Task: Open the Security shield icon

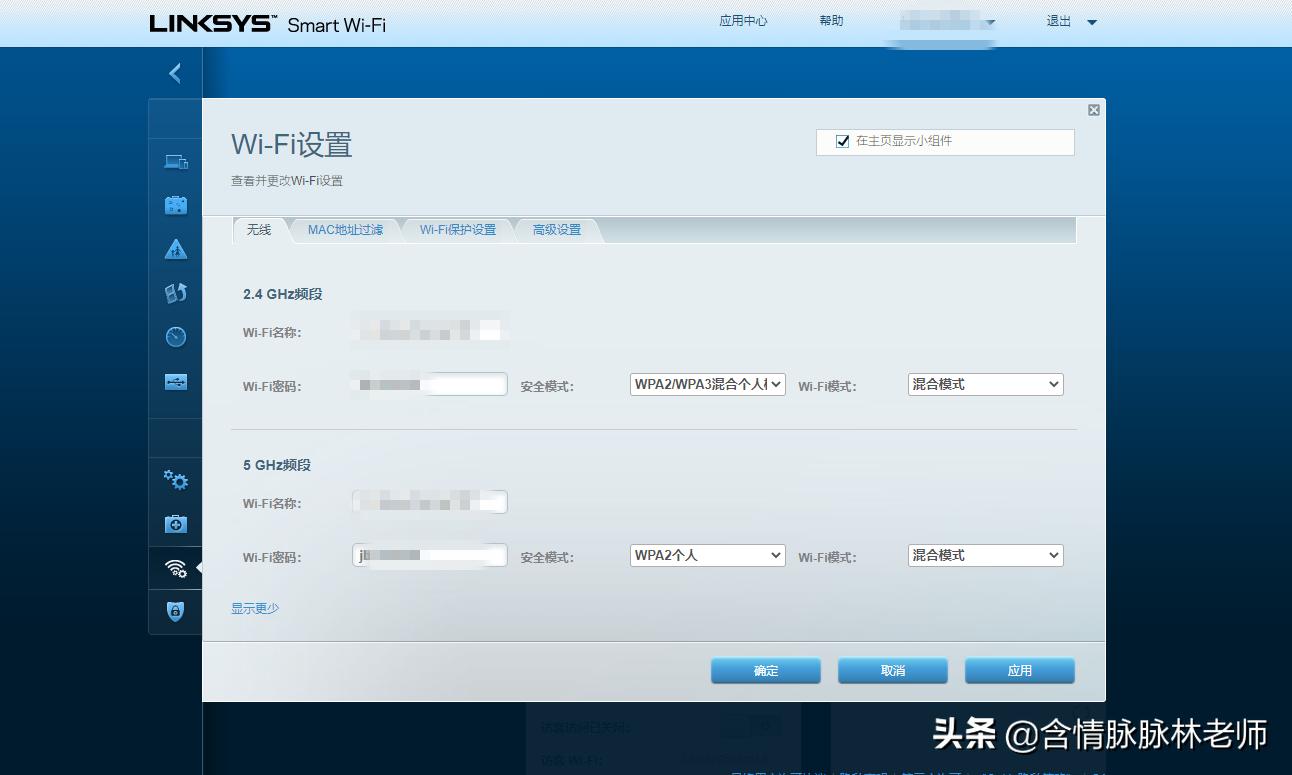Action: tap(175, 611)
